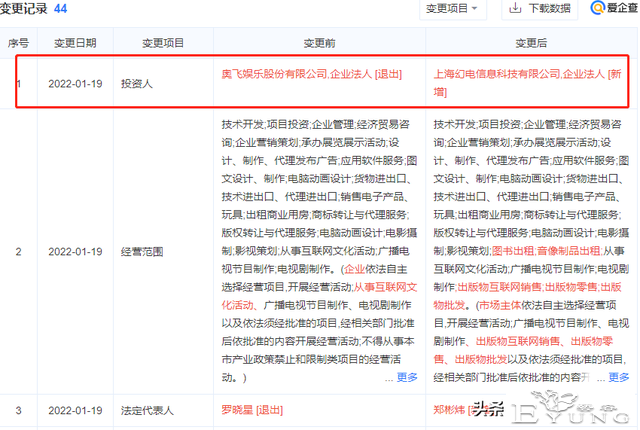Click 罗晓星 [退出] legal representative entry
Screen dimensions: 640x430
[252, 410]
